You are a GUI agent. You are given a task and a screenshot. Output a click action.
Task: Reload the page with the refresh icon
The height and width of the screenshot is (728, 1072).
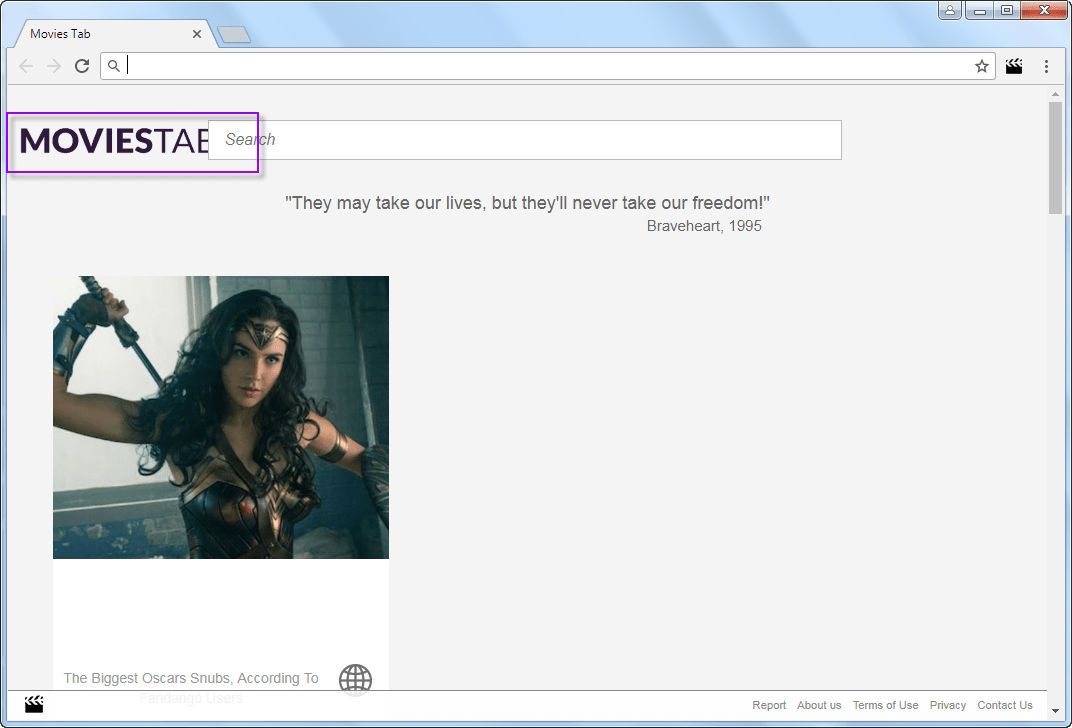[82, 66]
